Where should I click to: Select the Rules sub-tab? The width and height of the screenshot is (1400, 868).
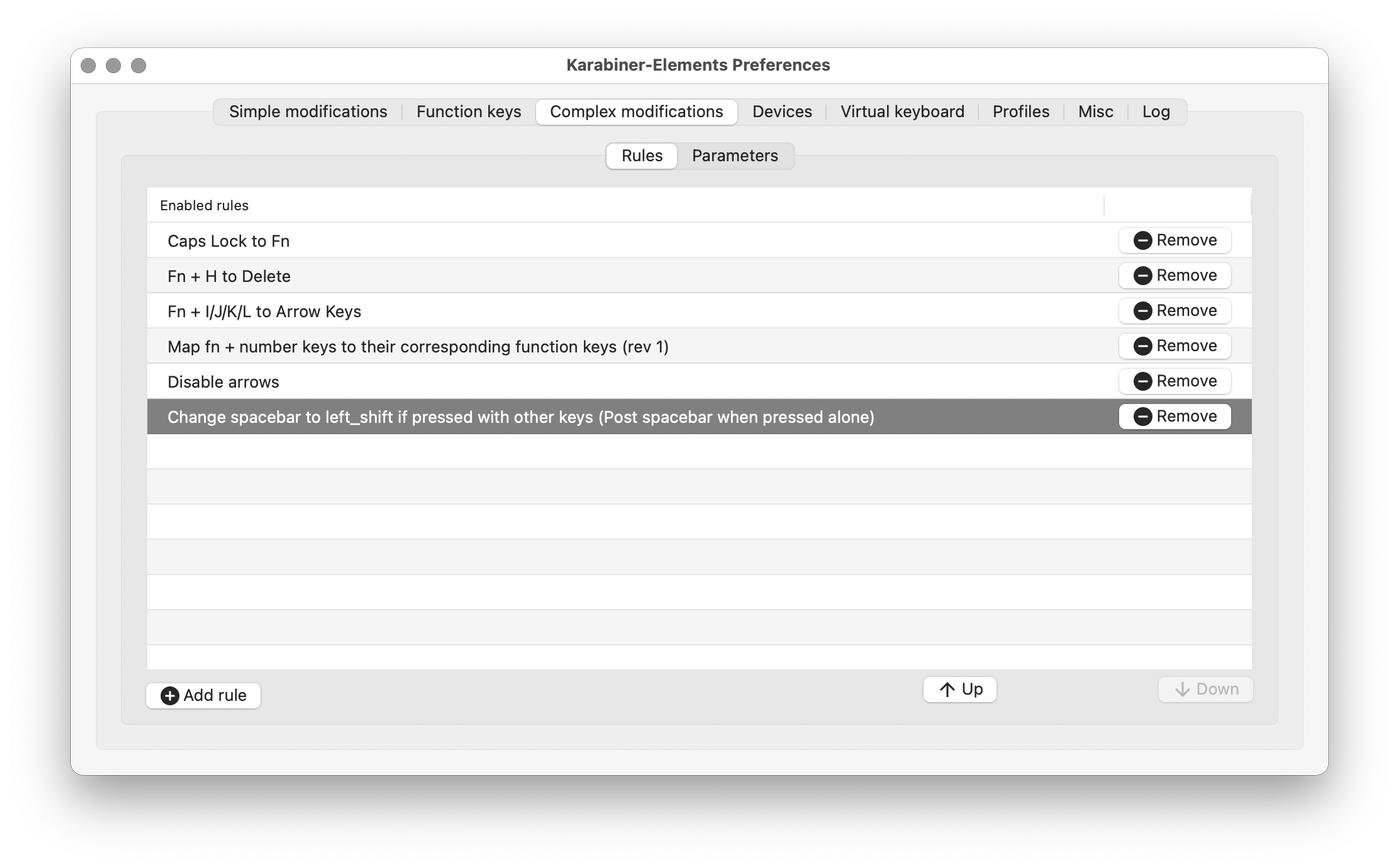click(x=642, y=156)
